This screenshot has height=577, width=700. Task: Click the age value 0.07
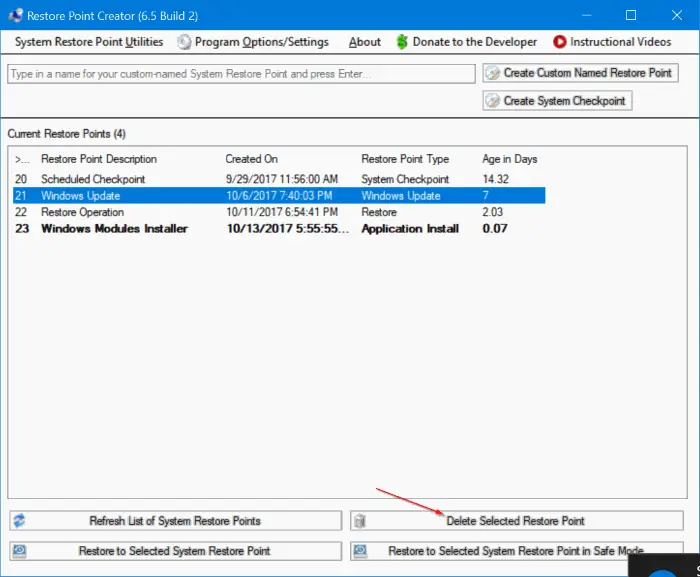pos(495,229)
